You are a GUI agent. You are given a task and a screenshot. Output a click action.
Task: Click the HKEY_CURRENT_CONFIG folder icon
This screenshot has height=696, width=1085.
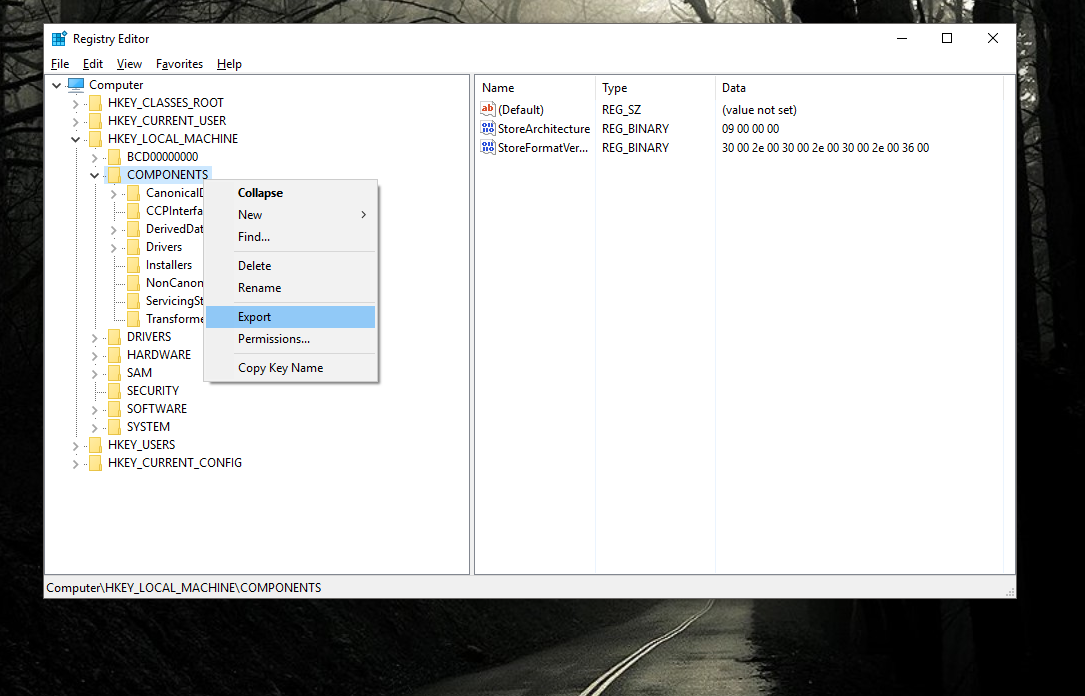point(95,463)
